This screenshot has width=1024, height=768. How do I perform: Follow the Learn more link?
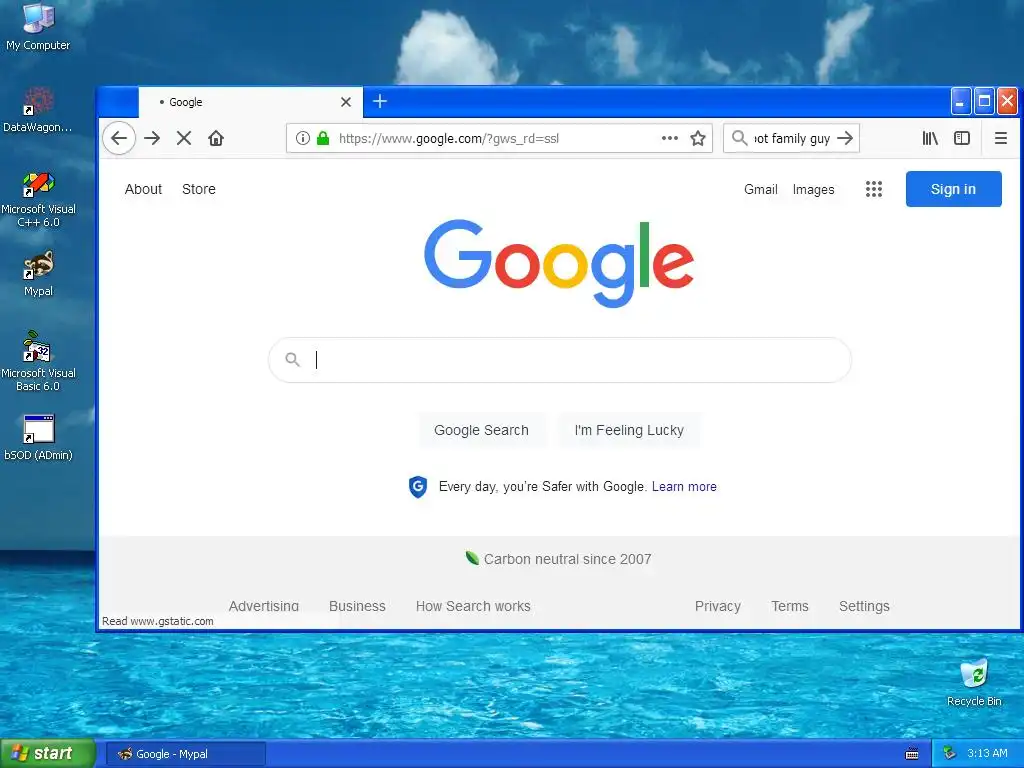tap(684, 487)
